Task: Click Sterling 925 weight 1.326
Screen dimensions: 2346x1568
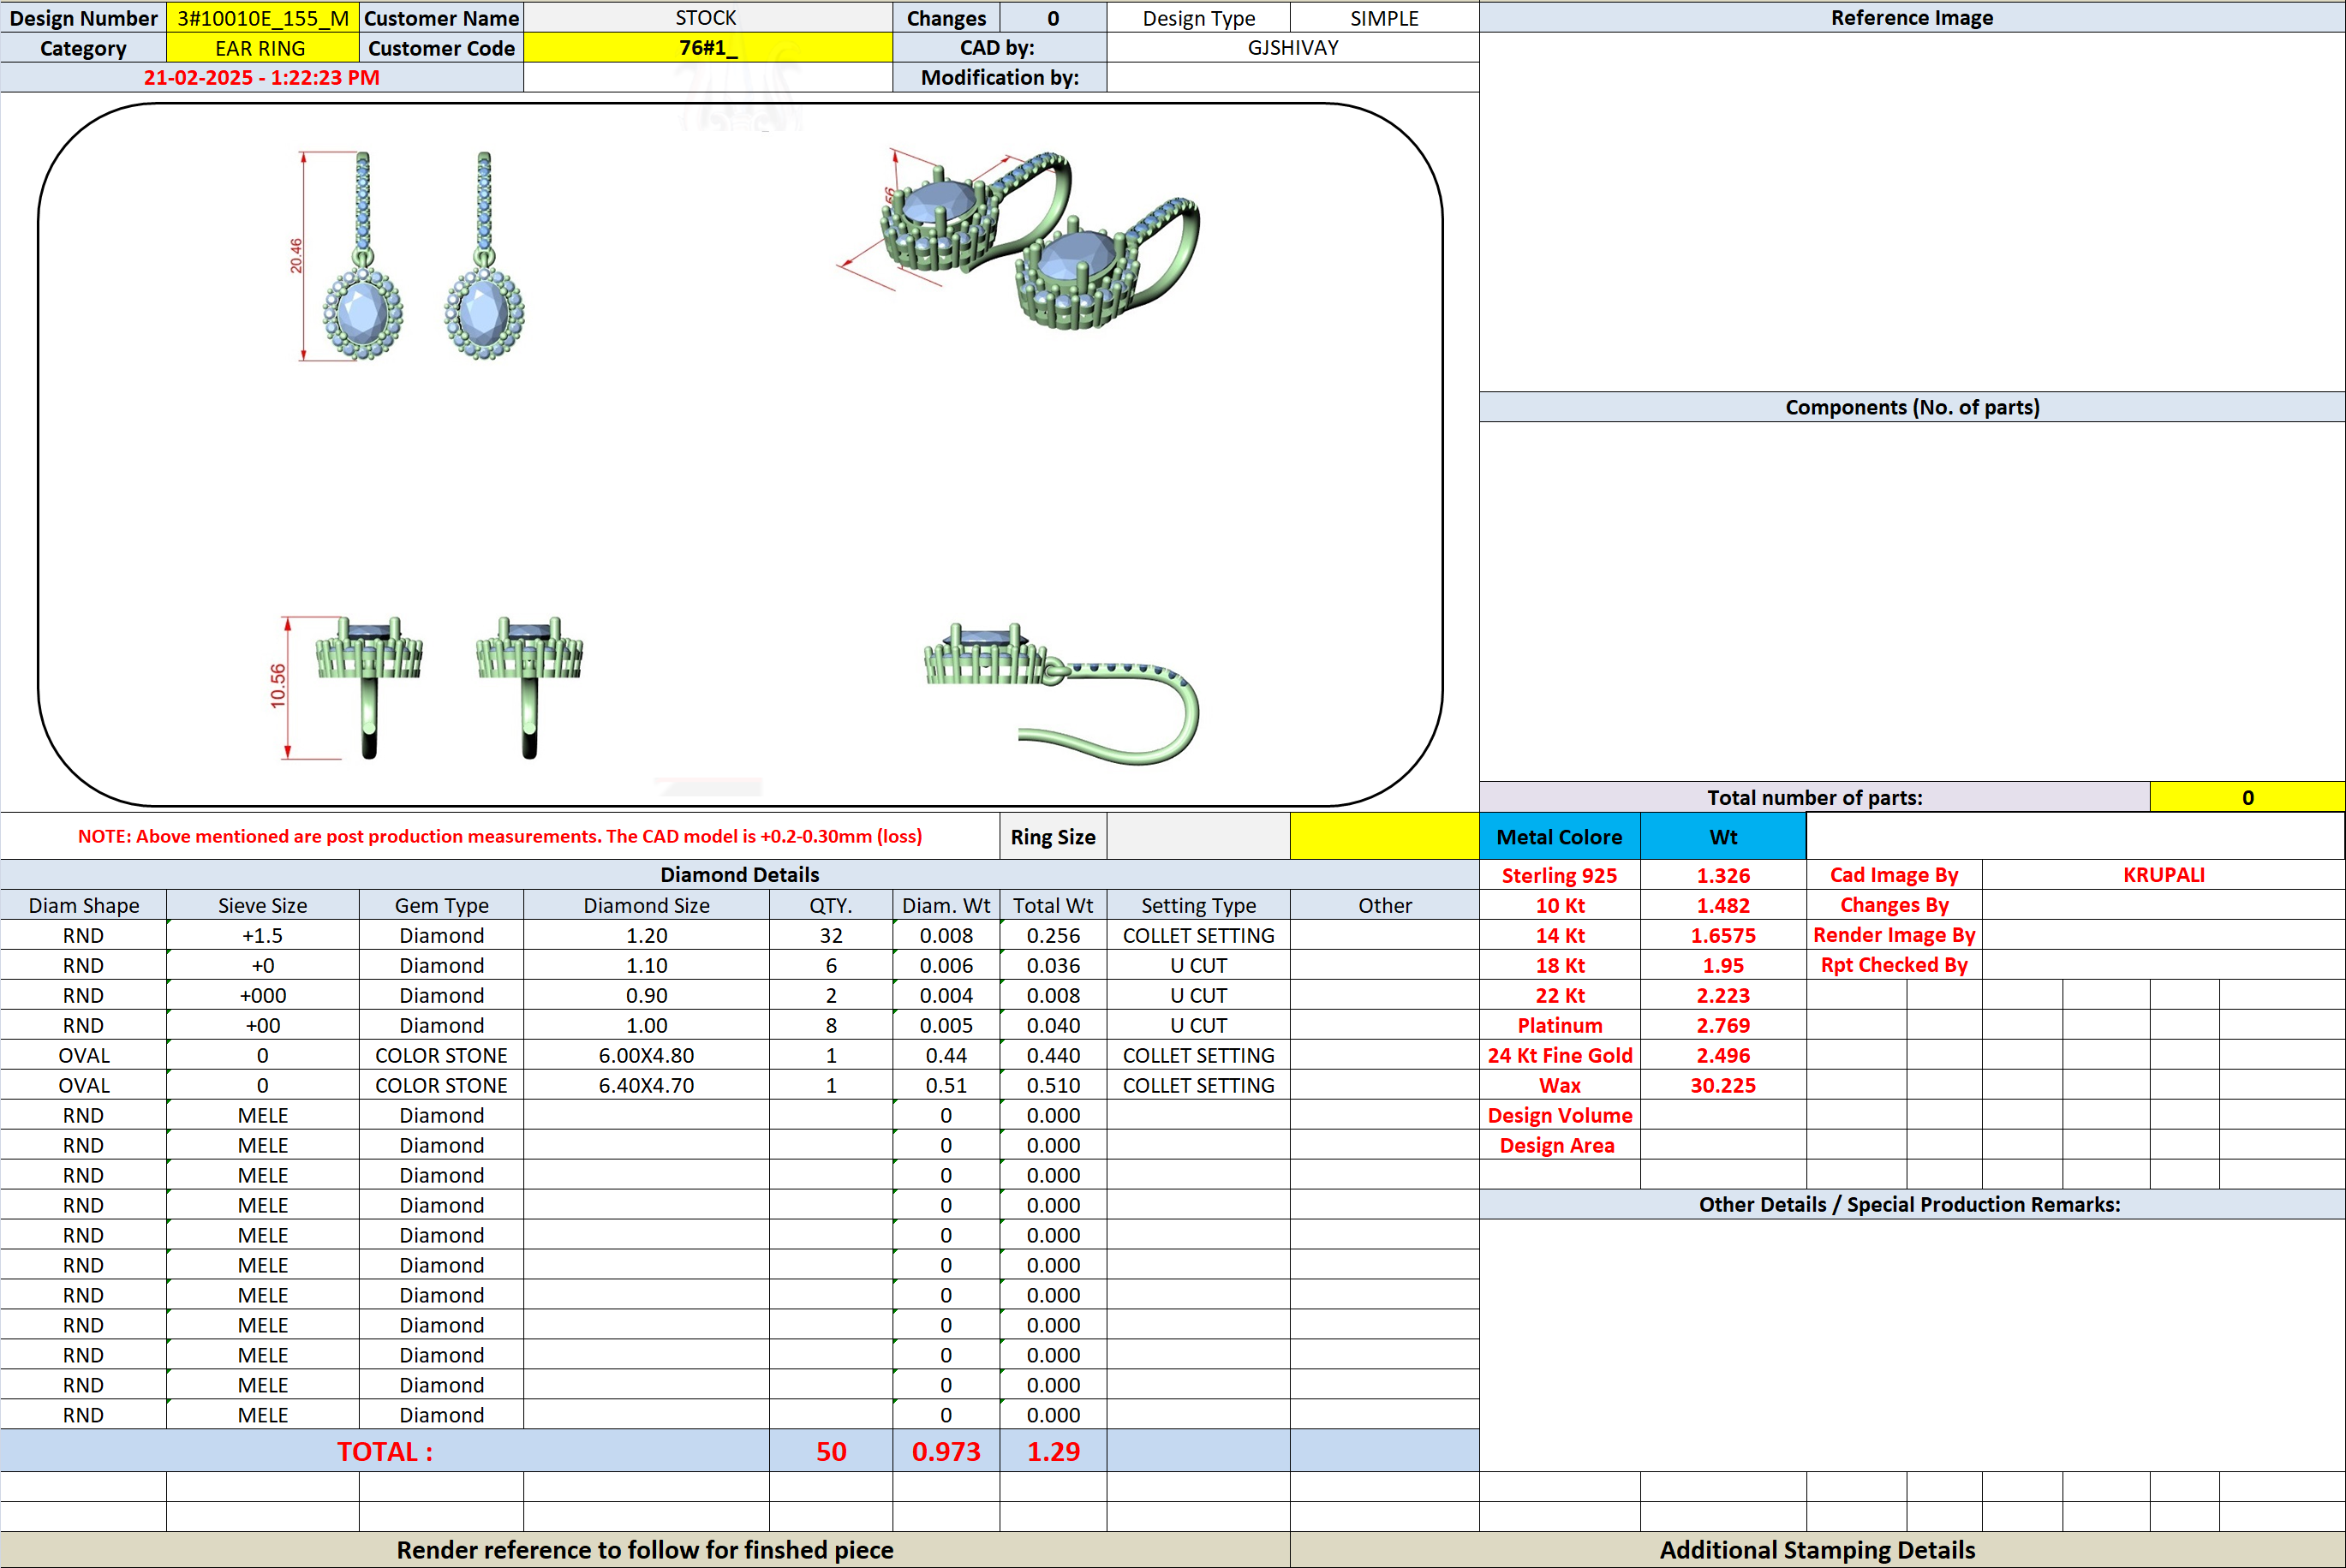Action: click(1723, 875)
